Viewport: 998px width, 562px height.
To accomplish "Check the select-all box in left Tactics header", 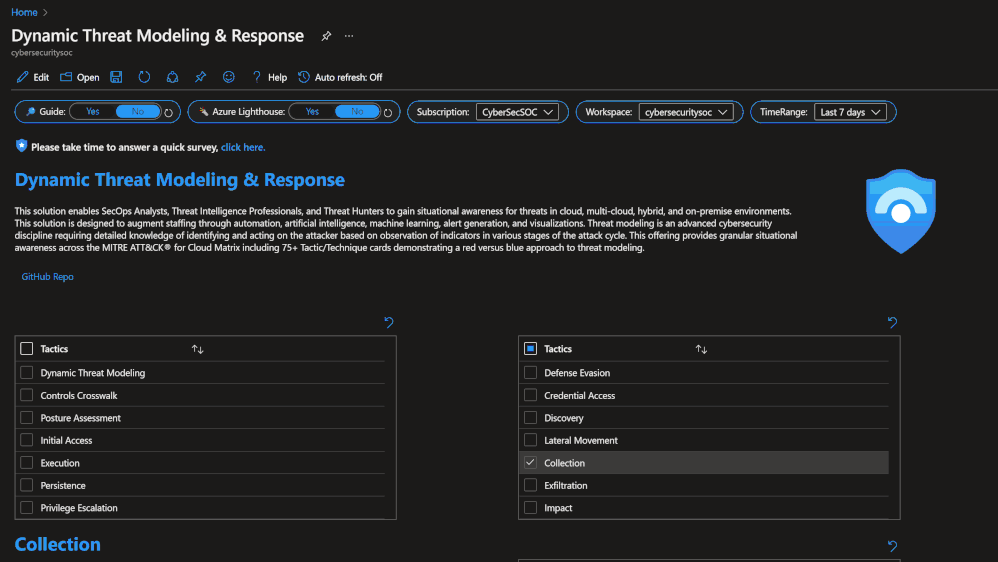I will coord(27,349).
